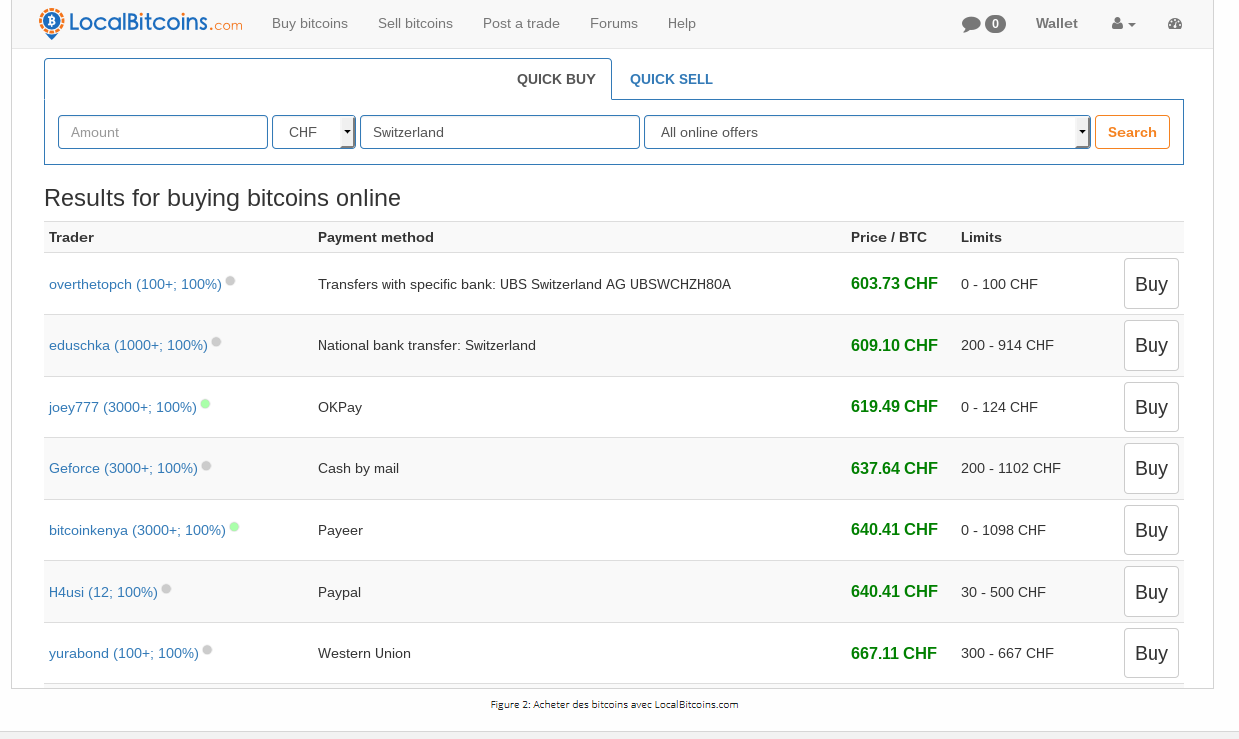Buy the OKPay offer from joey777

tap(1151, 407)
